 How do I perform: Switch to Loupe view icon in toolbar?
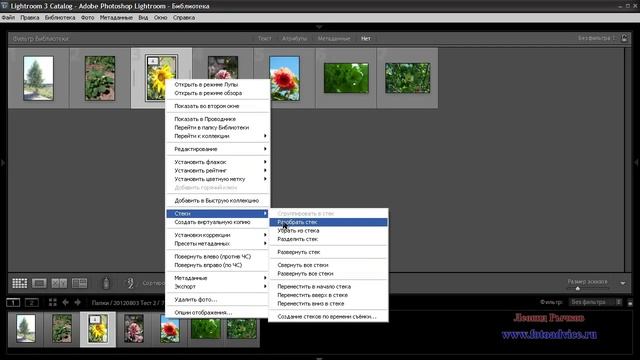pyautogui.click(x=39, y=283)
